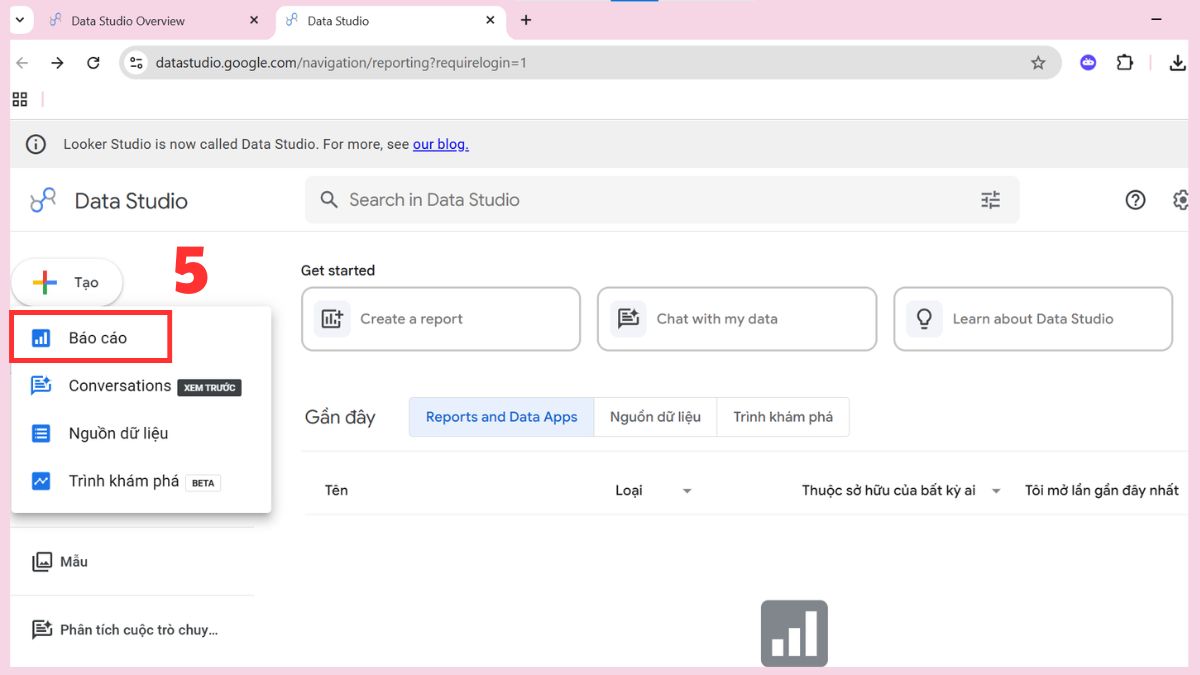1200x675 pixels.
Task: Click the search magnifier icon
Action: pyautogui.click(x=329, y=200)
